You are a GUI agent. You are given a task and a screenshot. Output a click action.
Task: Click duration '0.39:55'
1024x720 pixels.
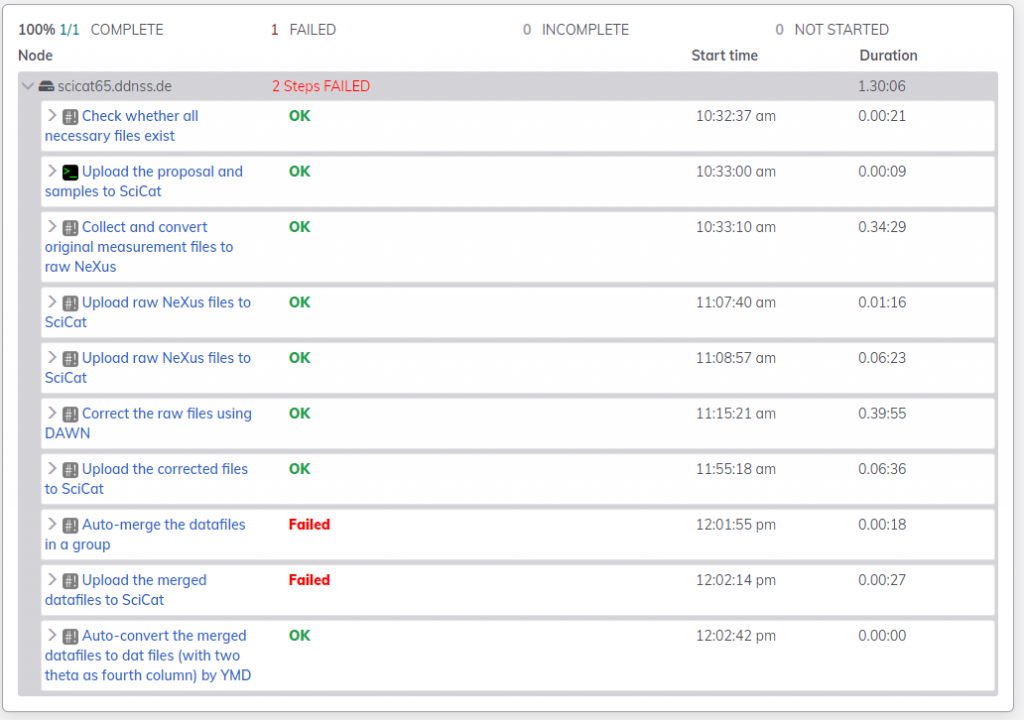[882, 414]
